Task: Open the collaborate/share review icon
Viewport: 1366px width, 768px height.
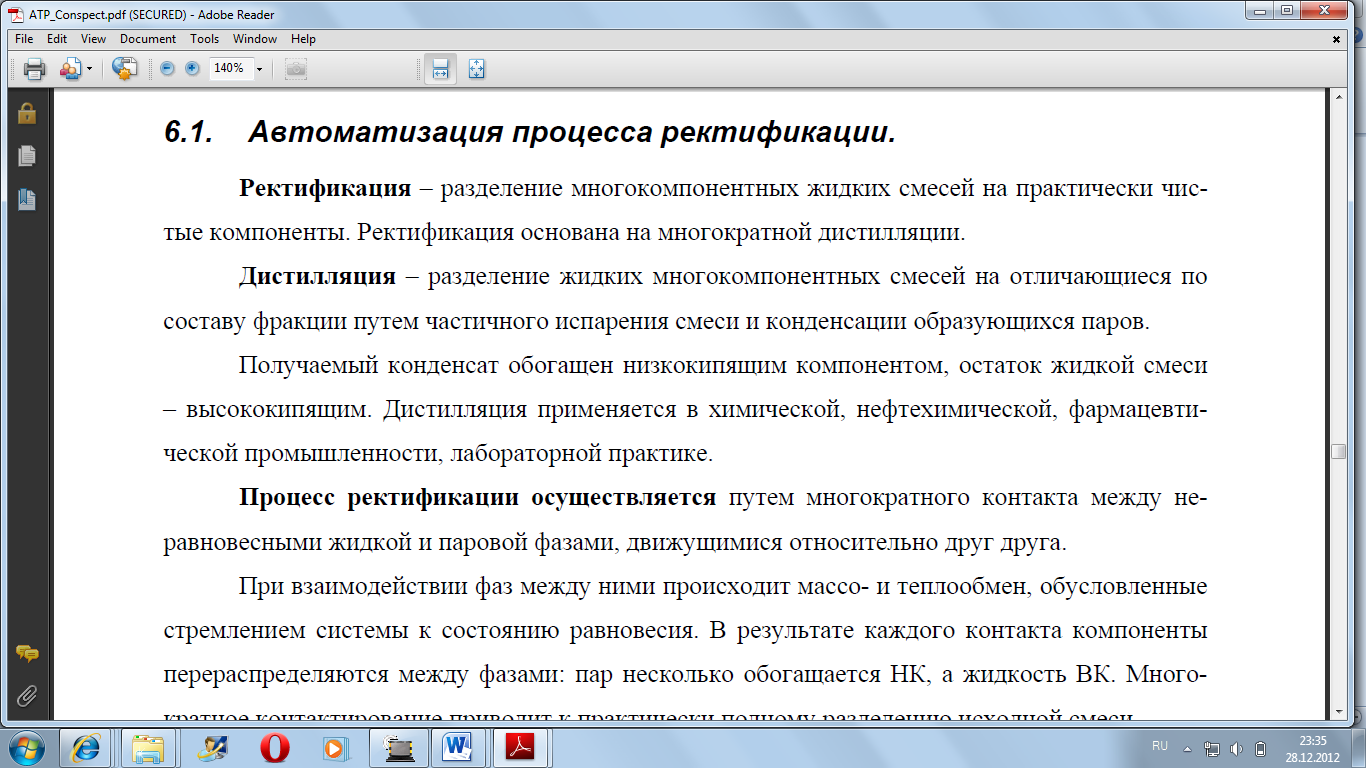Action: pyautogui.click(x=70, y=69)
